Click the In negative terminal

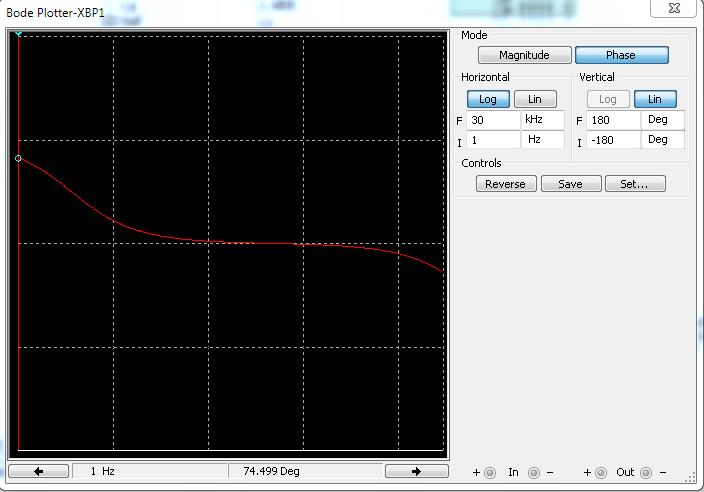pyautogui.click(x=534, y=473)
